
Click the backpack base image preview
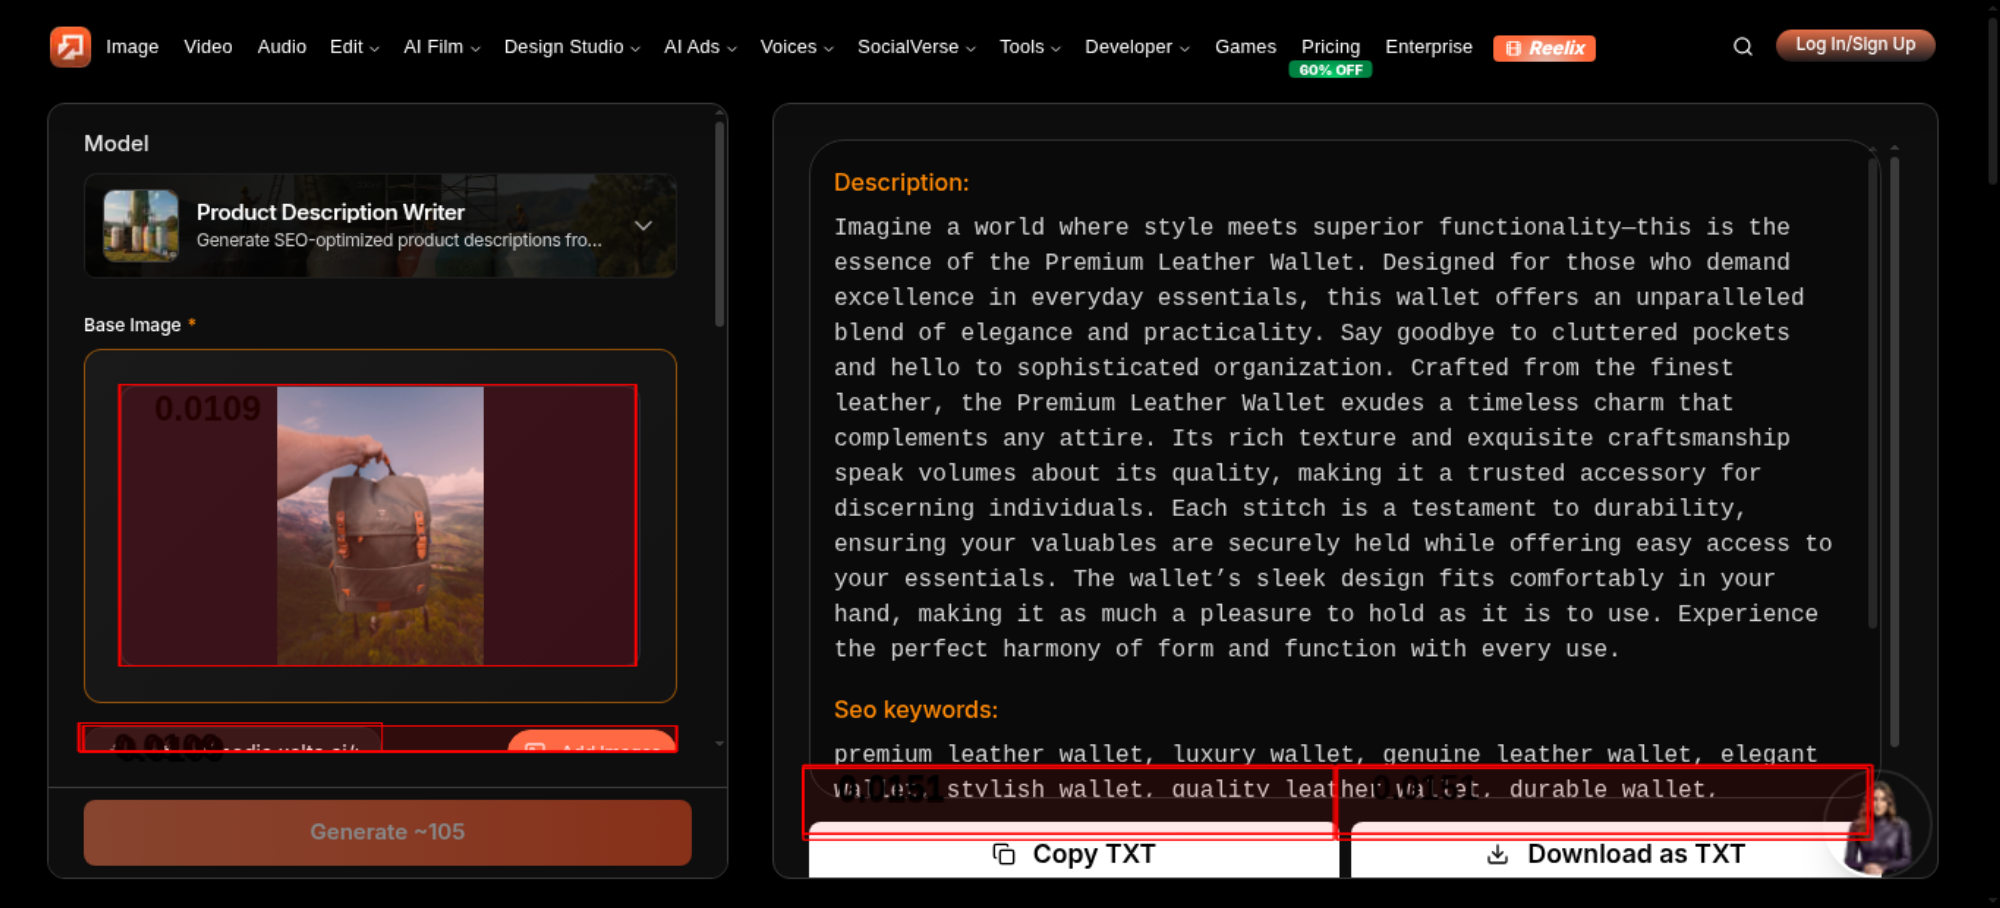[x=380, y=526]
